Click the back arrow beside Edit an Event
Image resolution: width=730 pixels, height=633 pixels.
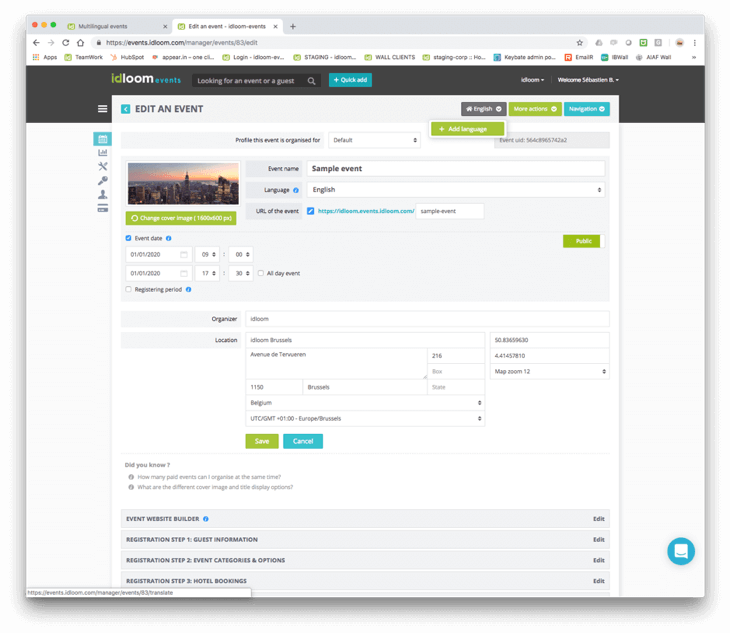125,109
